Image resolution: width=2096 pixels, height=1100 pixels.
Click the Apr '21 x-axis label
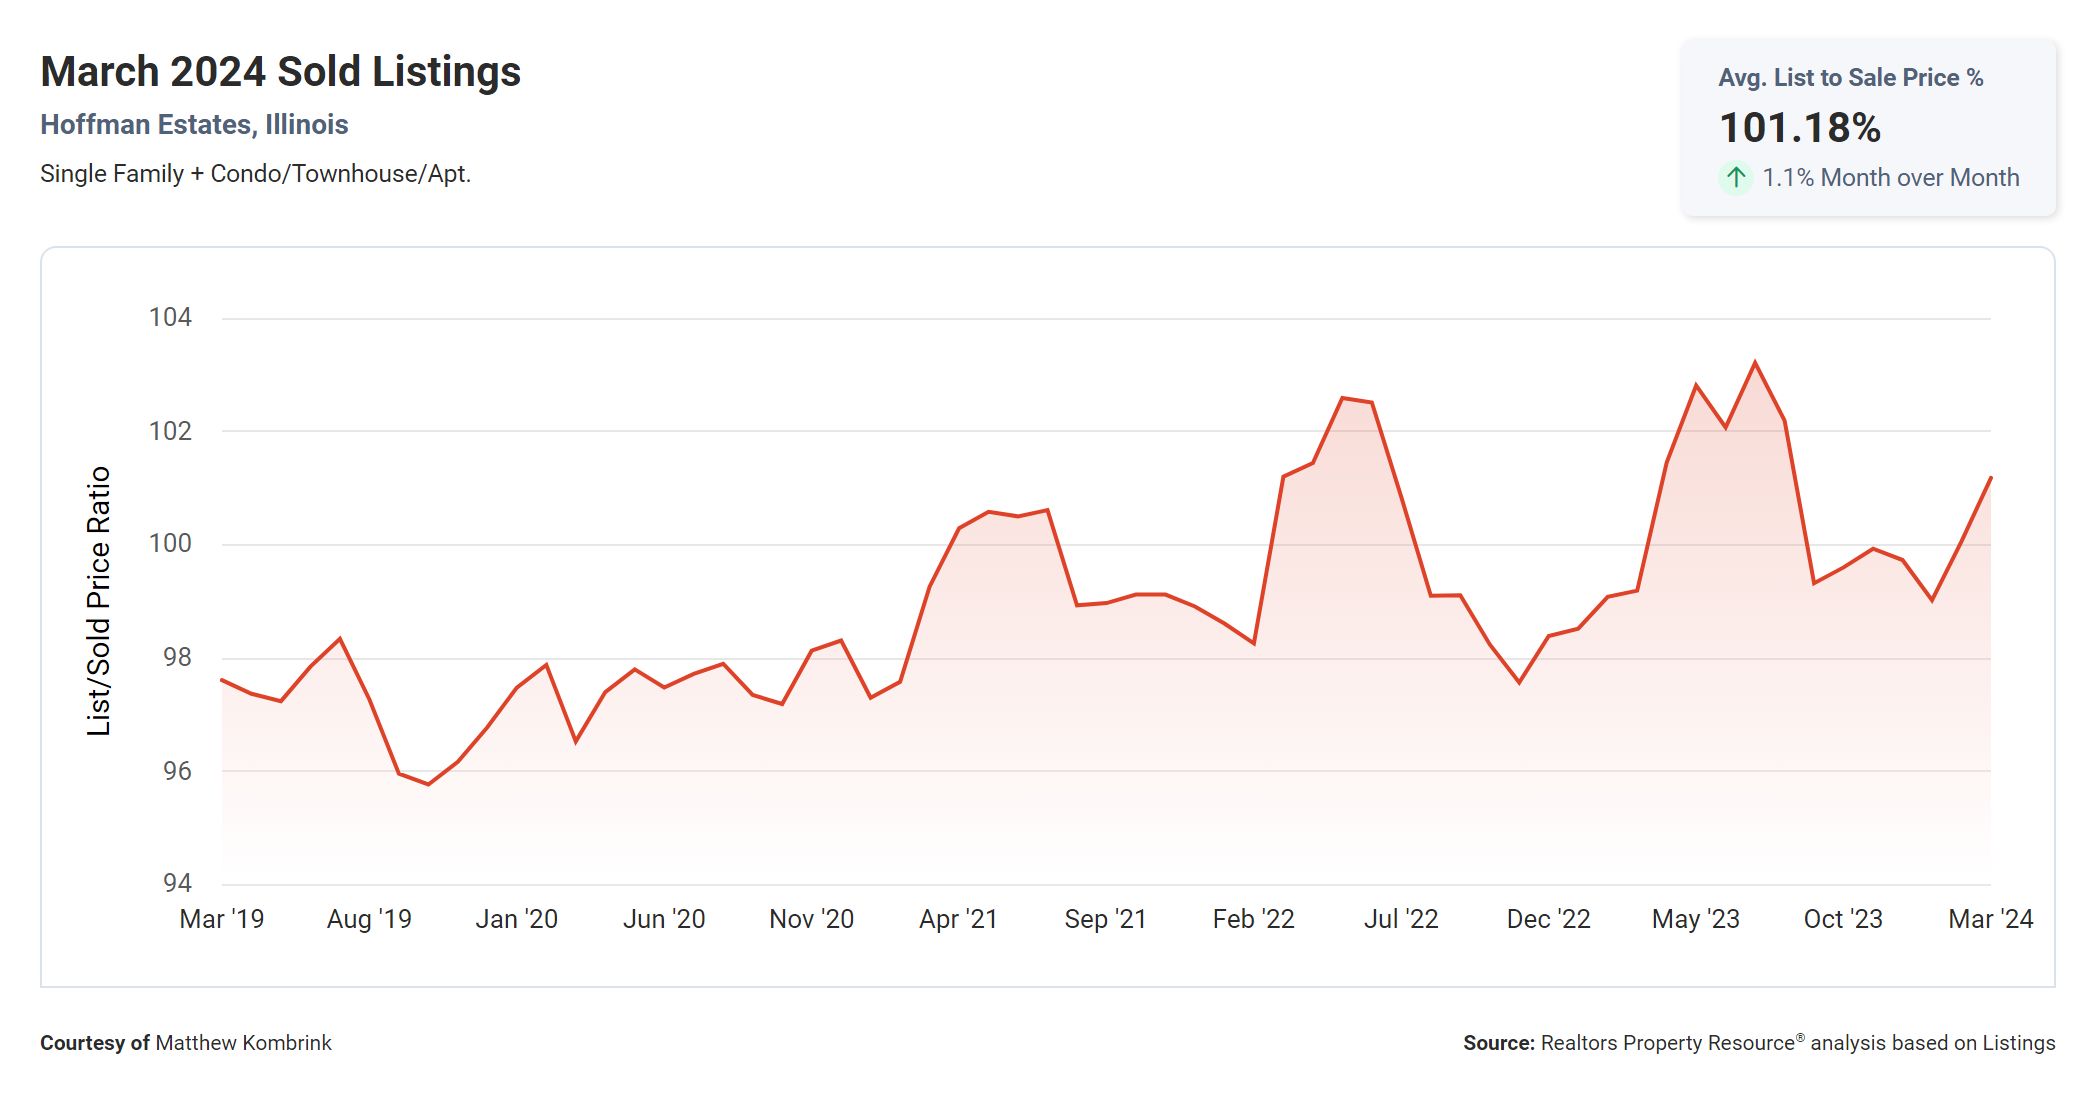(958, 919)
